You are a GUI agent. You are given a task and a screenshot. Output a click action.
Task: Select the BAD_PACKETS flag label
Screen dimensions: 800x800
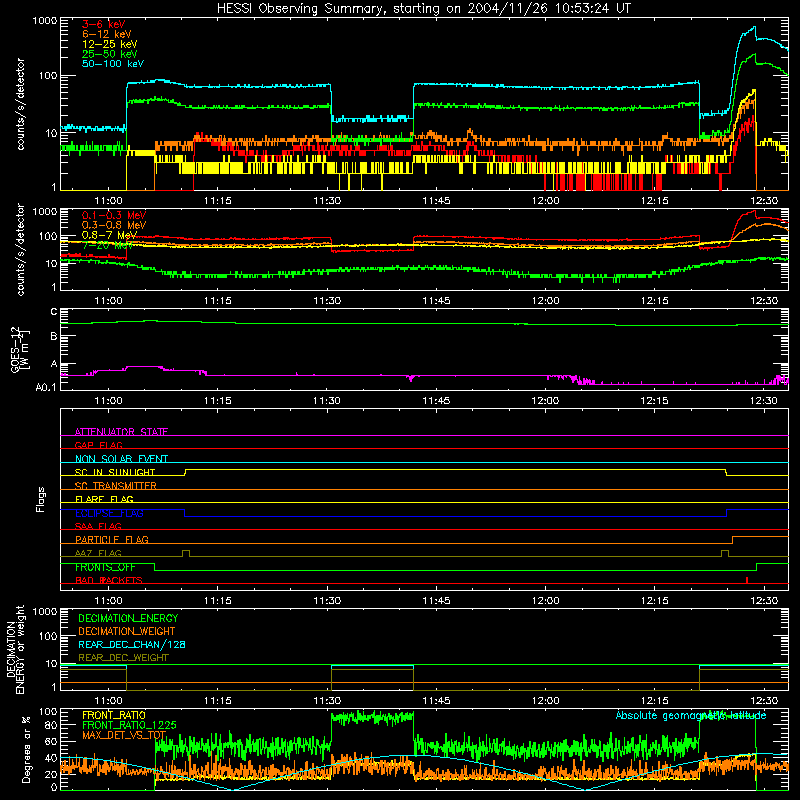(109, 580)
